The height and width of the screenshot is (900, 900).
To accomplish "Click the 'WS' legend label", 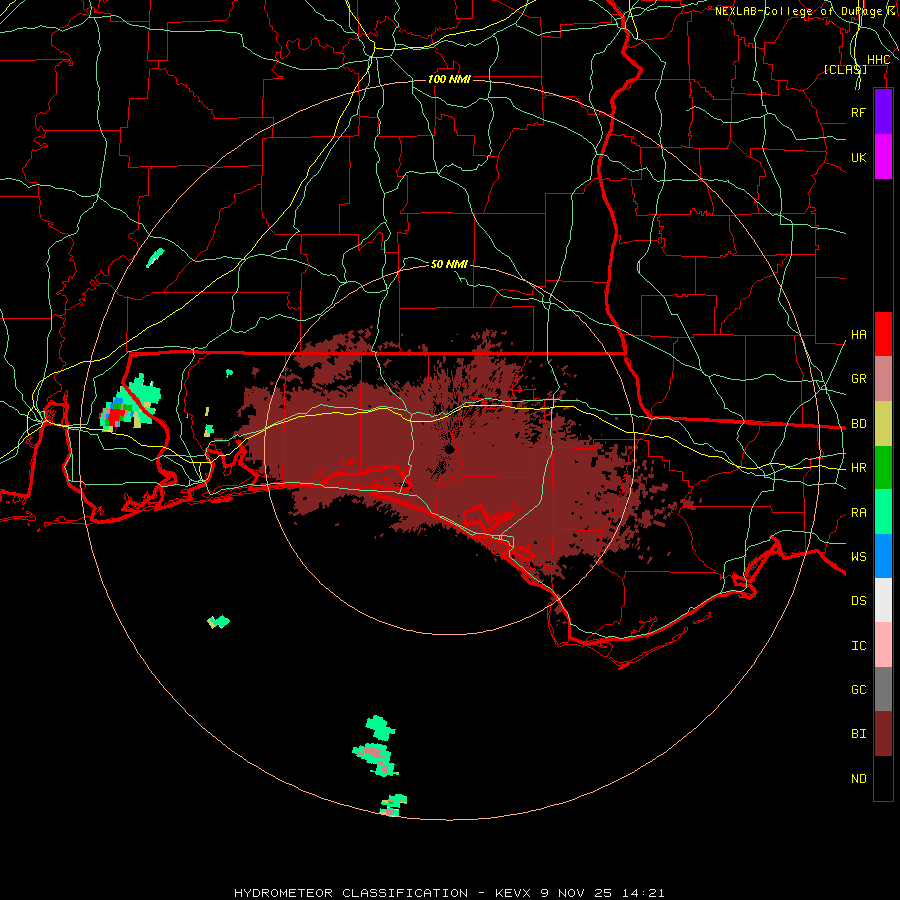I will [858, 557].
